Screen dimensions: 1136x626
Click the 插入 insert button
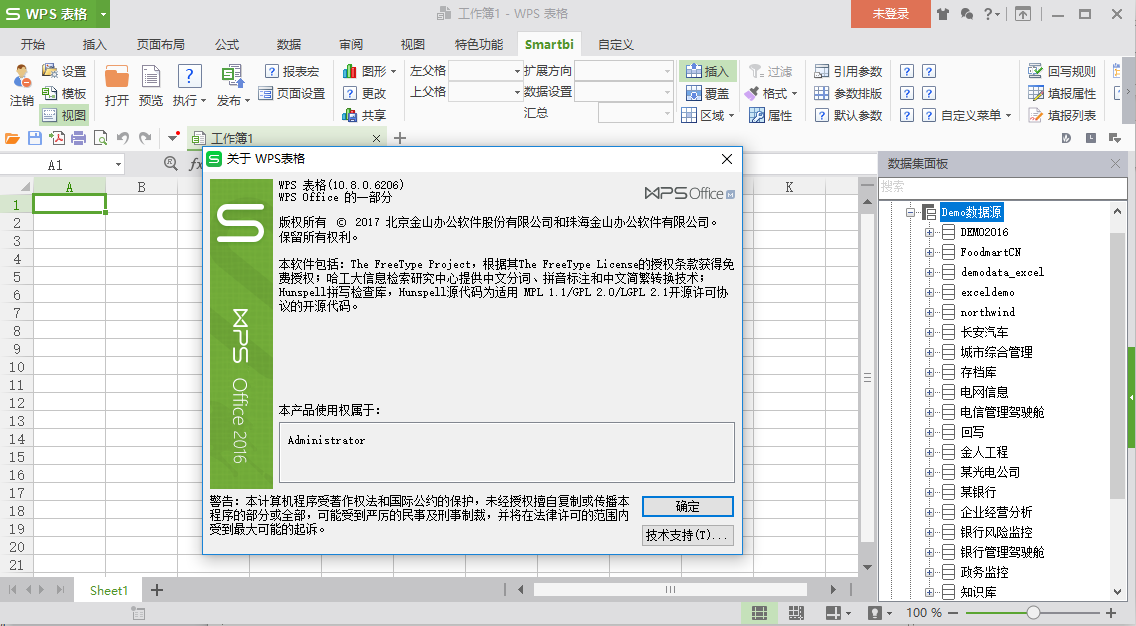707,71
